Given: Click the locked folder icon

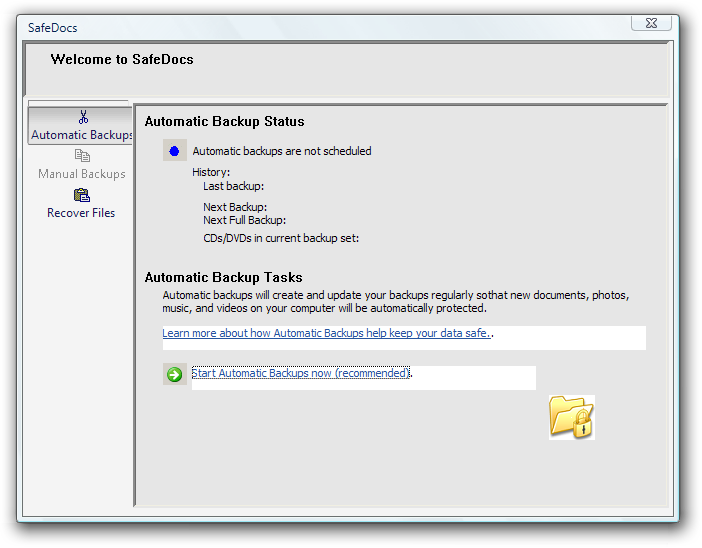Looking at the screenshot, I should tap(572, 417).
